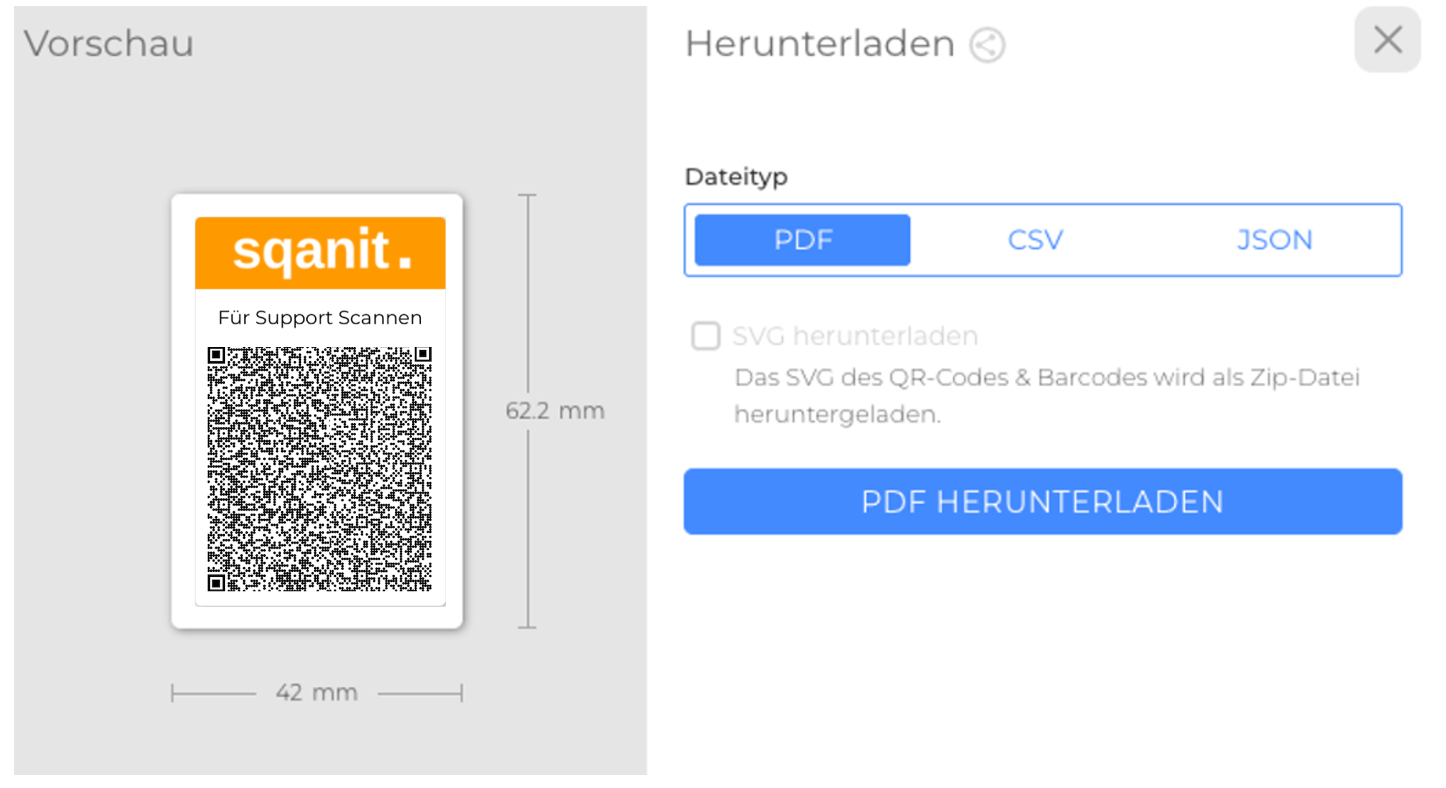1446x788 pixels.
Task: Choose JSON as the file type
Action: (x=1274, y=240)
